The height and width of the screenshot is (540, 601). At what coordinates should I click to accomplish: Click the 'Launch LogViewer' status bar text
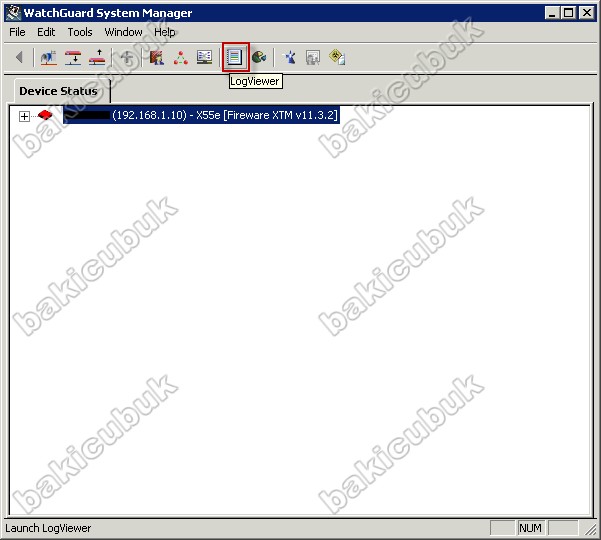48,528
